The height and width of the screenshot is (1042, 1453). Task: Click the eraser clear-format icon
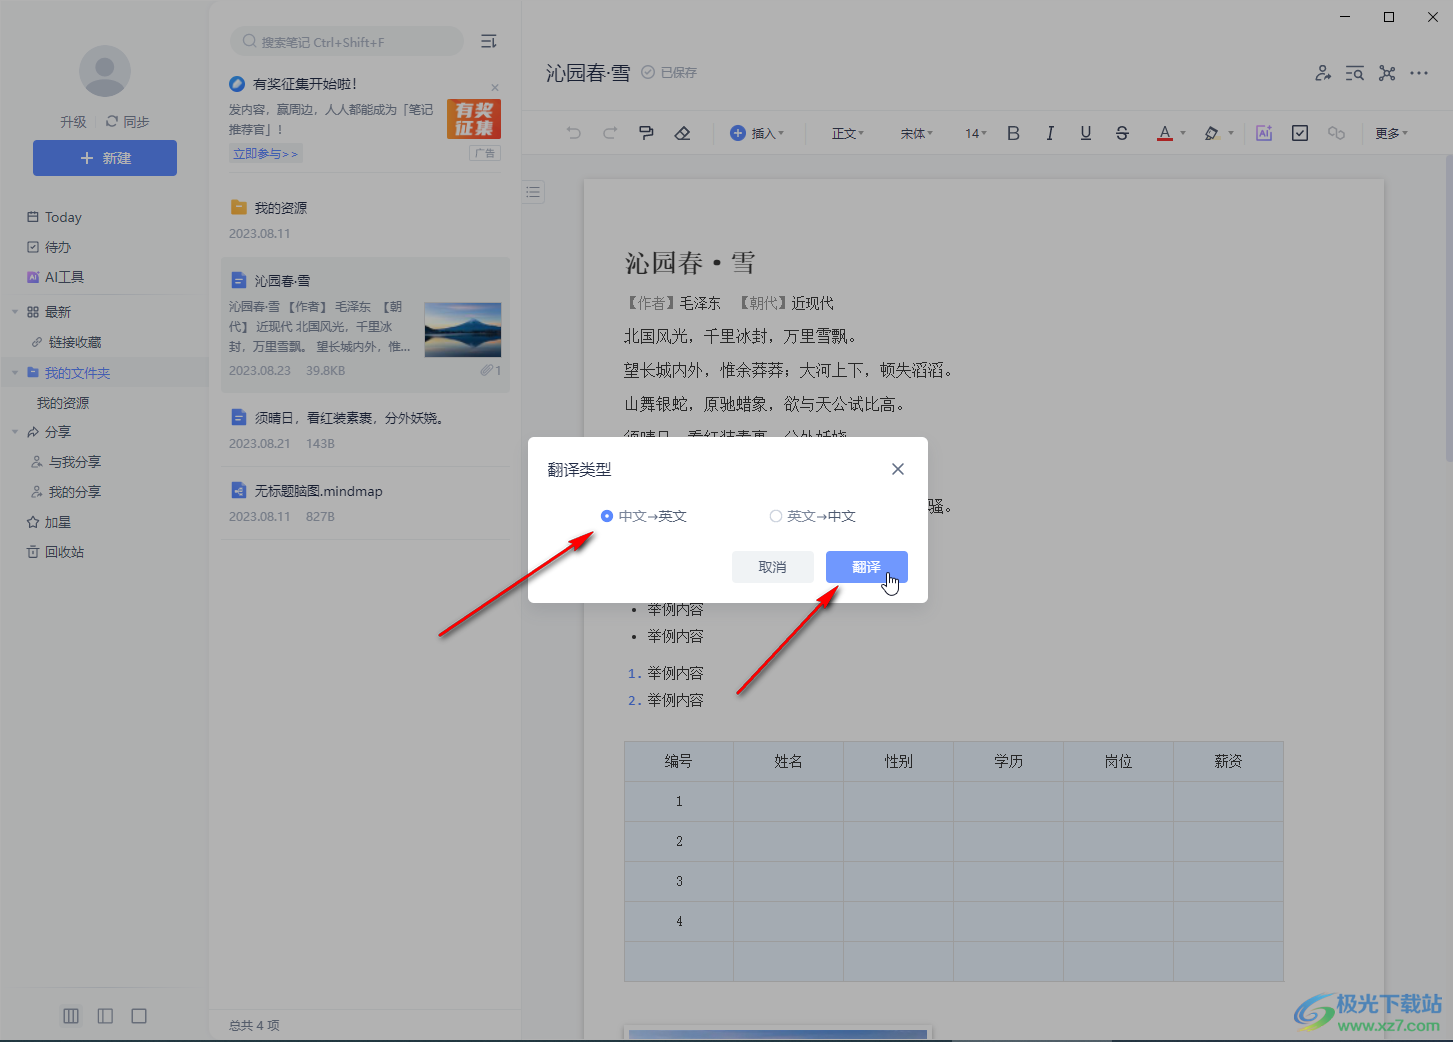click(x=682, y=133)
